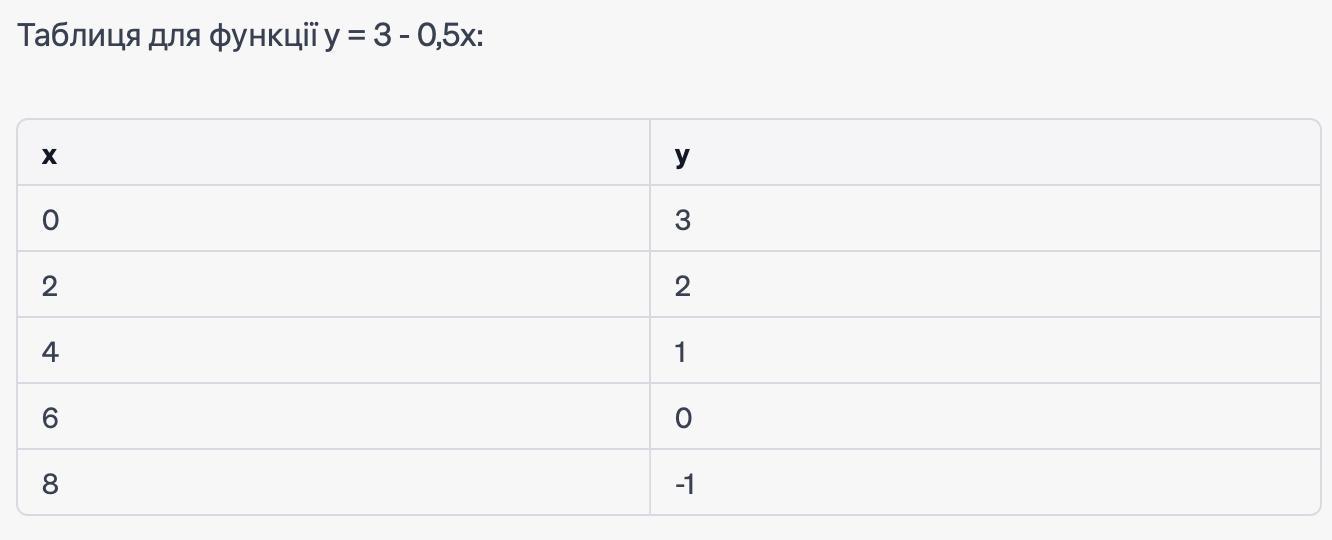The image size is (1332, 540).
Task: Select the x-column cell with value 6
Action: tap(333, 417)
